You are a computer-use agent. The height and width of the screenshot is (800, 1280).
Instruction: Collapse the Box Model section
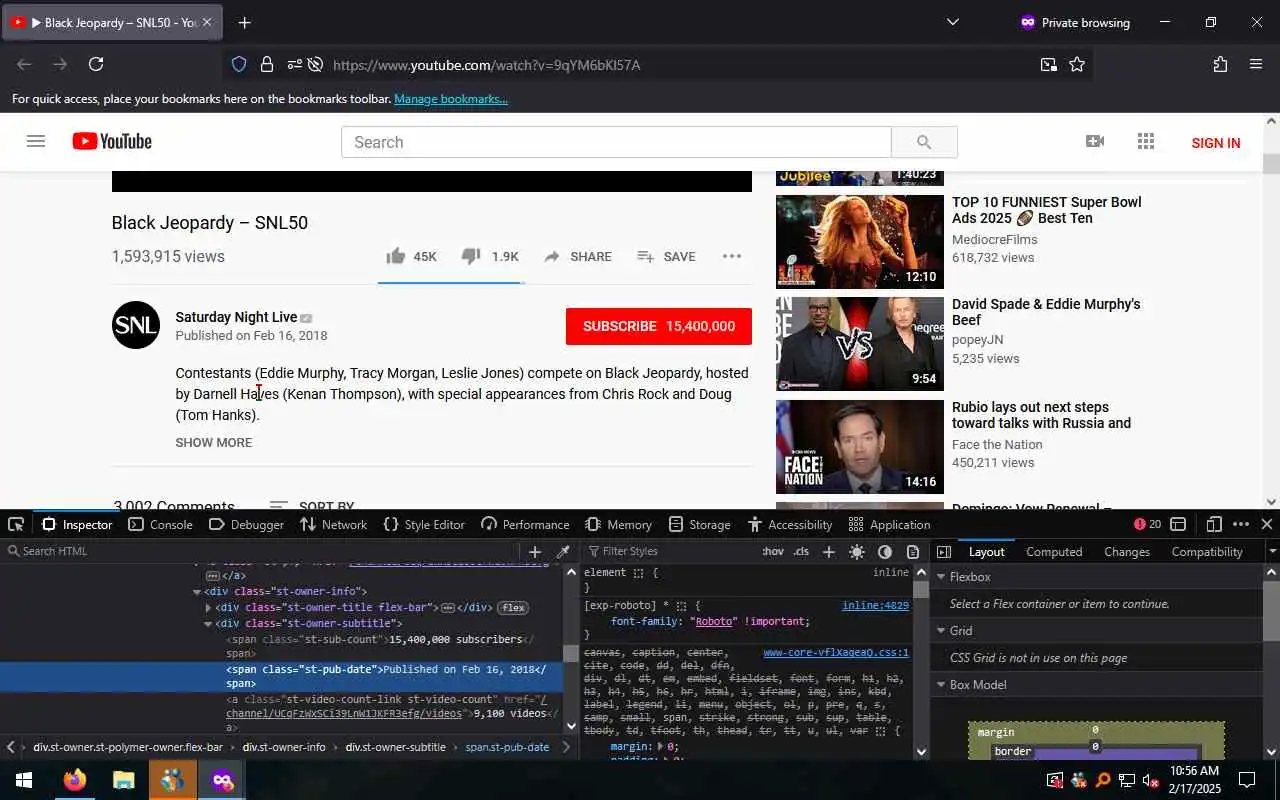(940, 685)
